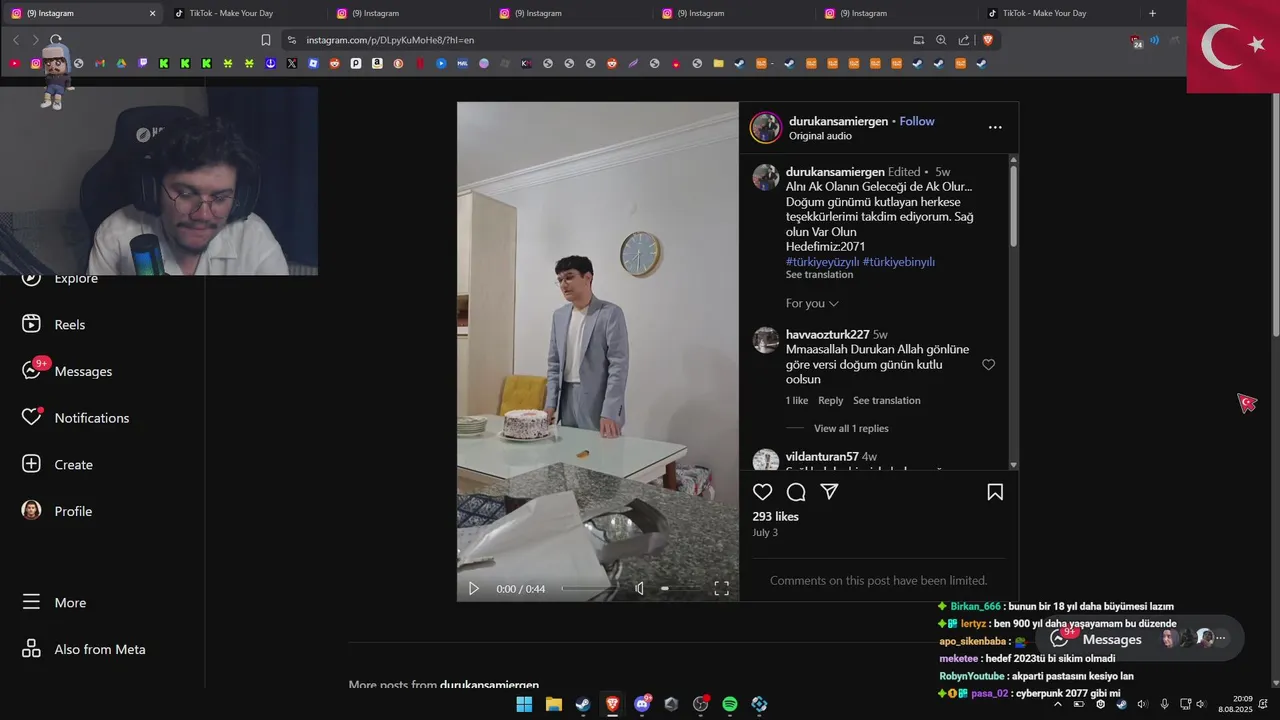The height and width of the screenshot is (720, 1280).
Task: Expand View all 1 replies
Action: 851,428
